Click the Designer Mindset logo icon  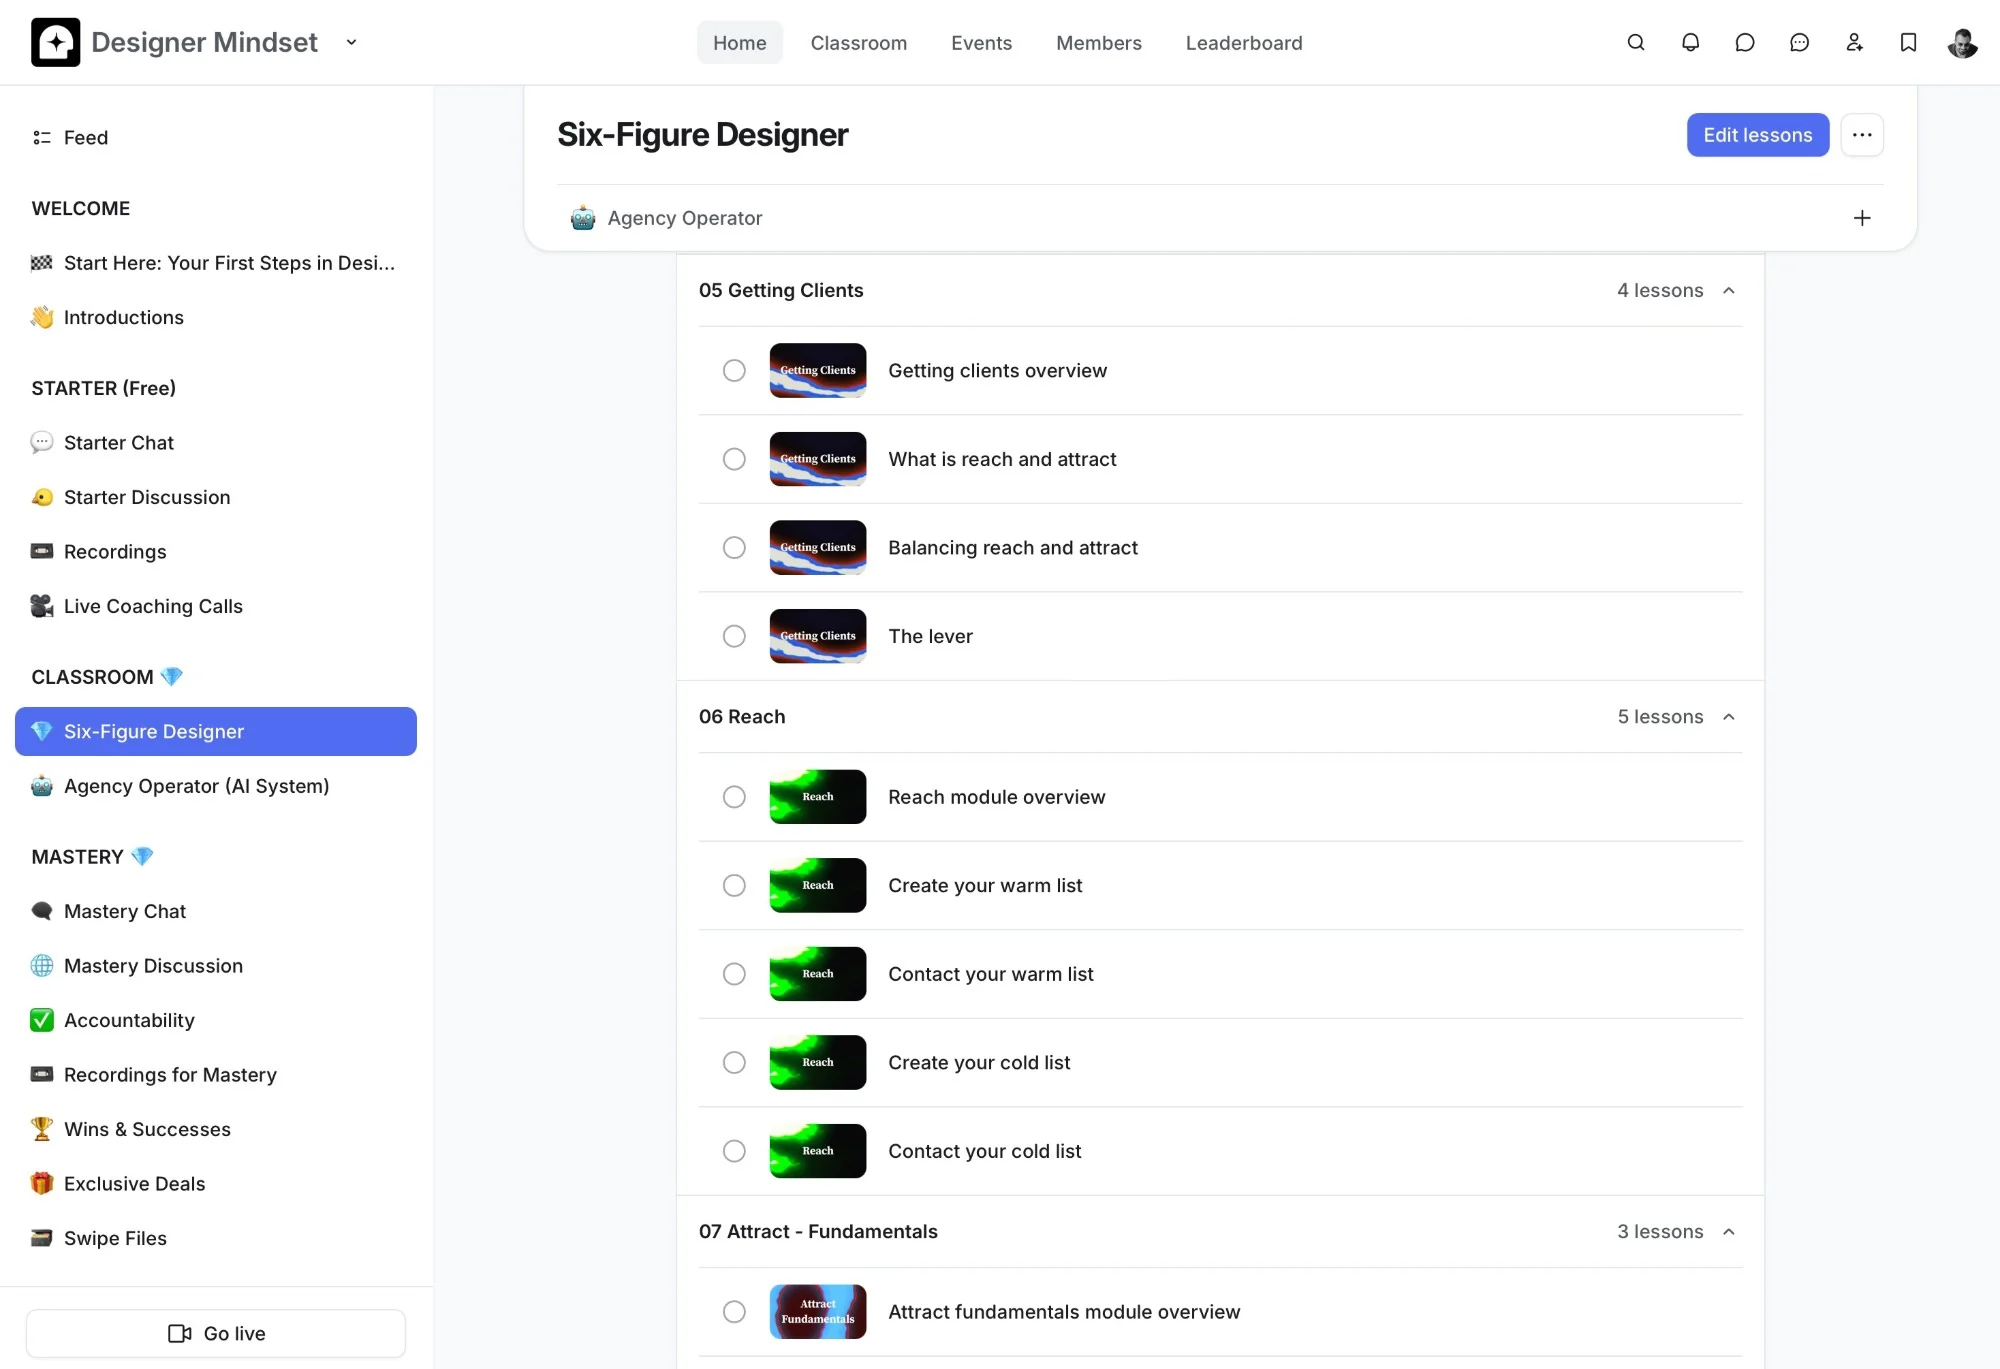tap(55, 42)
